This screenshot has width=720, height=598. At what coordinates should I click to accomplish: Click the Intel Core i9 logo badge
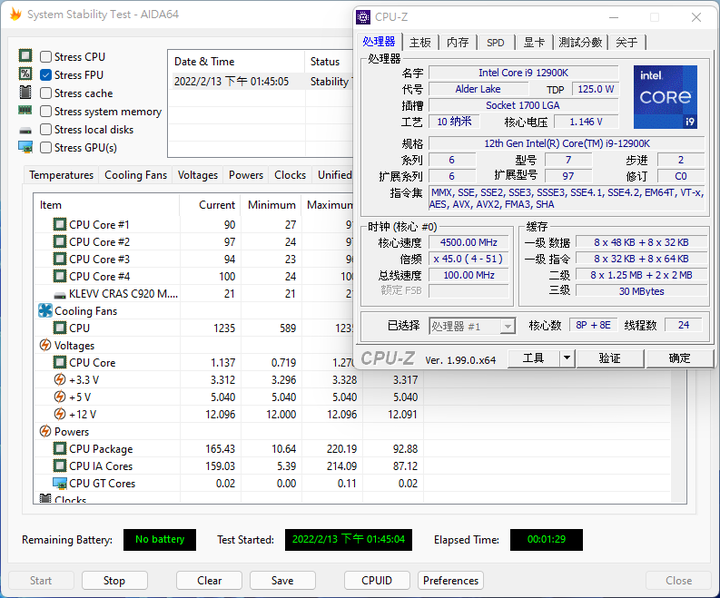pos(665,97)
